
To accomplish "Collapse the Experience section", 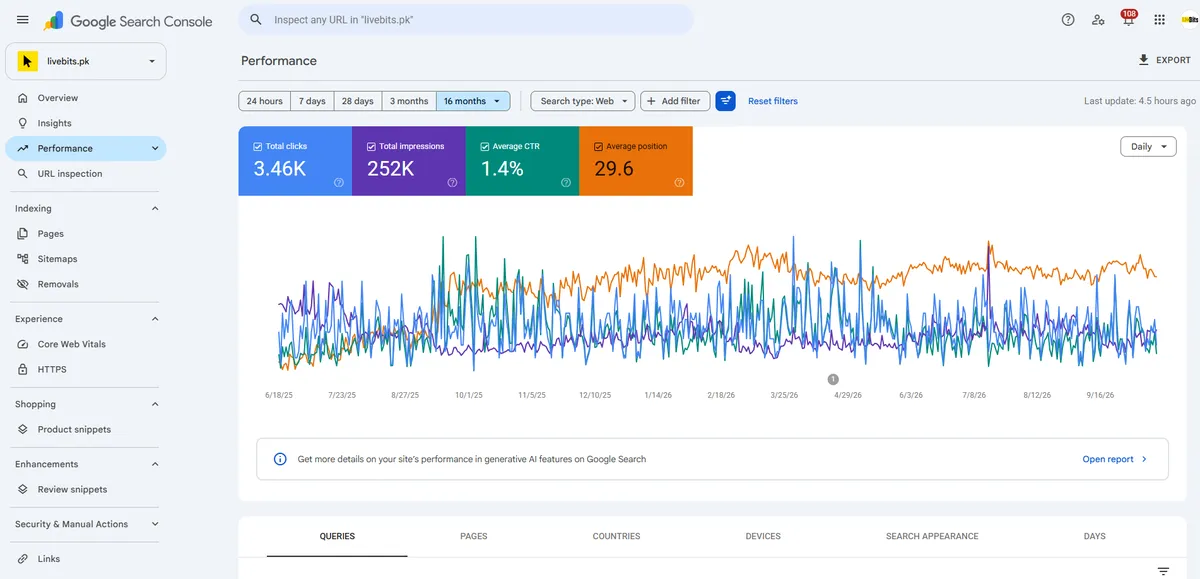I will click(x=154, y=319).
